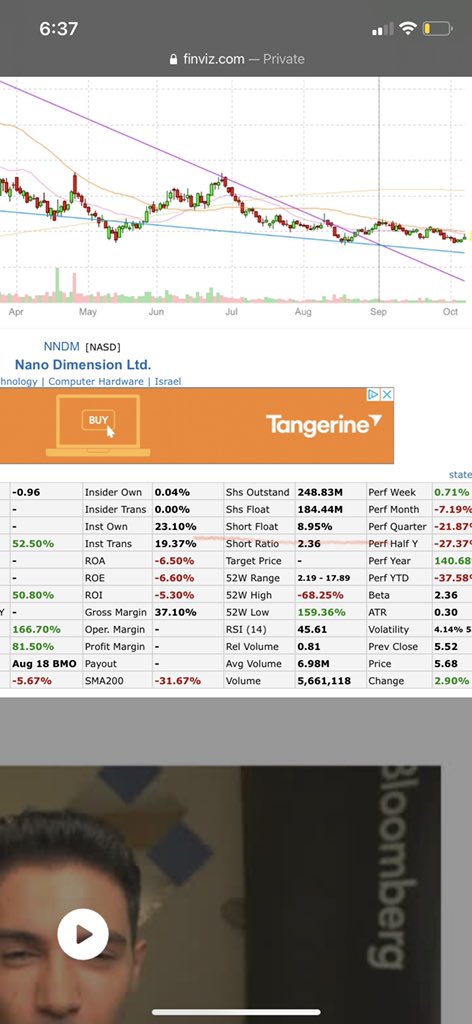Click the 52W Range value 2.19 - 17.89

point(324,578)
